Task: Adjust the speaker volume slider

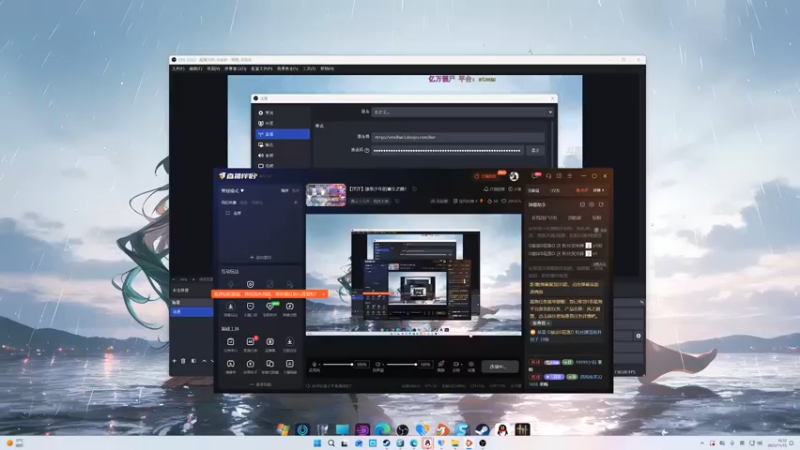Action: [x=402, y=364]
